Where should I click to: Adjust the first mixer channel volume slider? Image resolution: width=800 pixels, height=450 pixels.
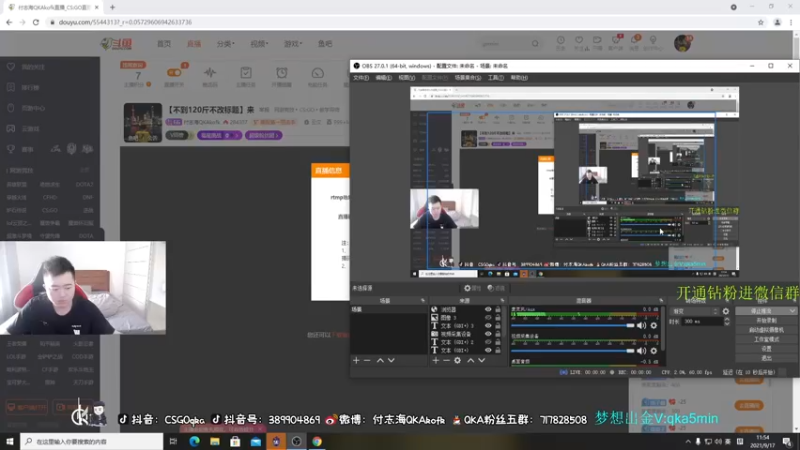coord(572,326)
